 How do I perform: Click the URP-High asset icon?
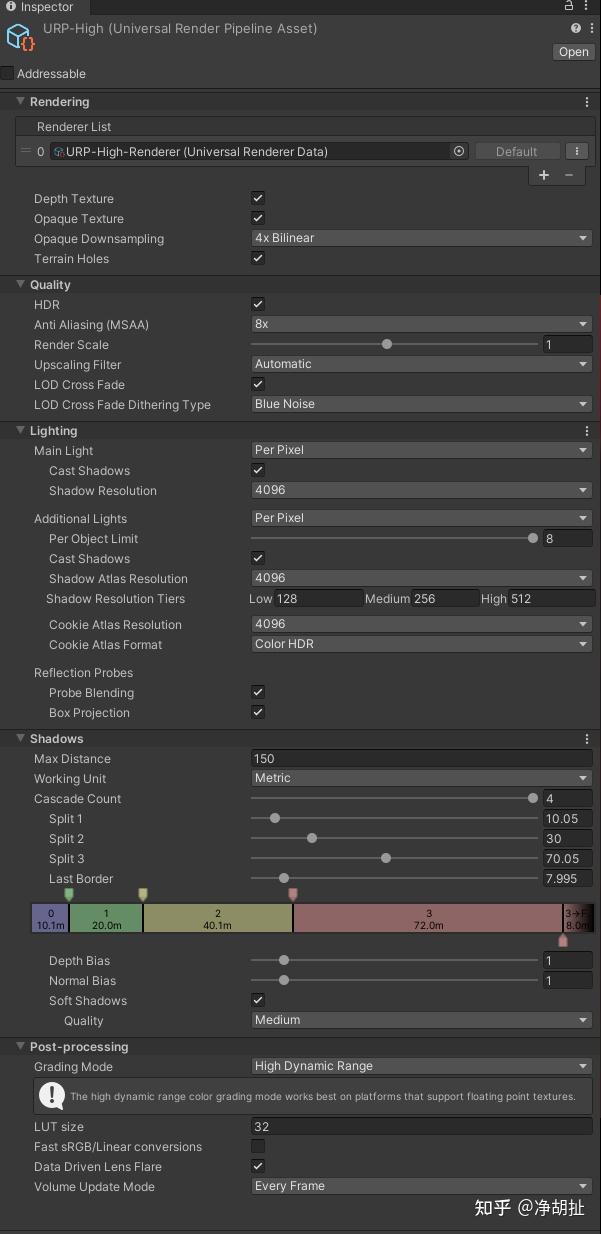coord(20,38)
